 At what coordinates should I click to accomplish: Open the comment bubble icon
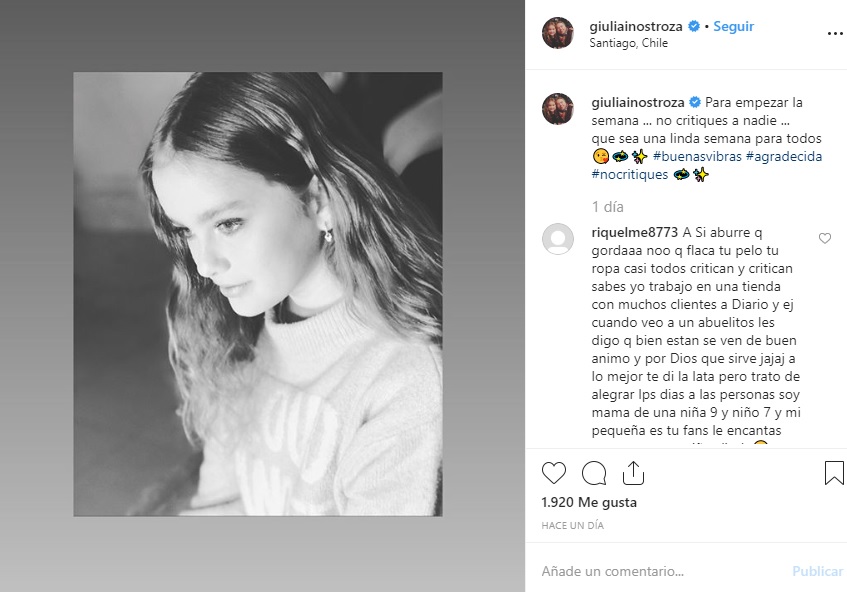coord(594,473)
